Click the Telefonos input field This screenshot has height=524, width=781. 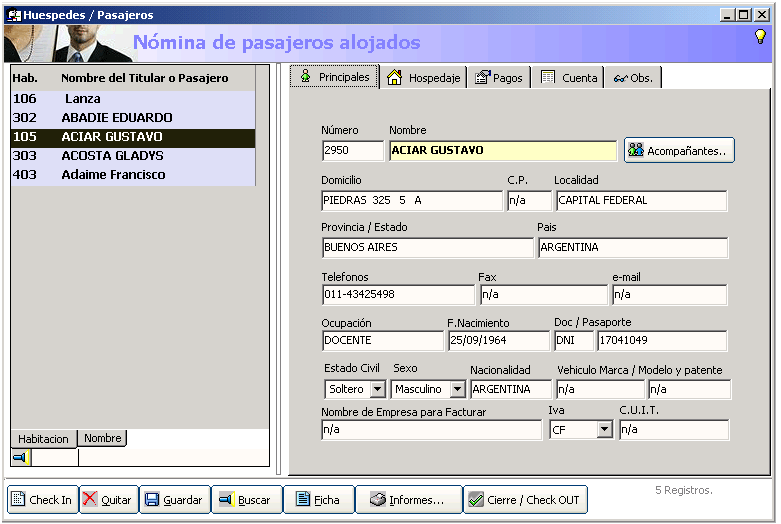398,295
